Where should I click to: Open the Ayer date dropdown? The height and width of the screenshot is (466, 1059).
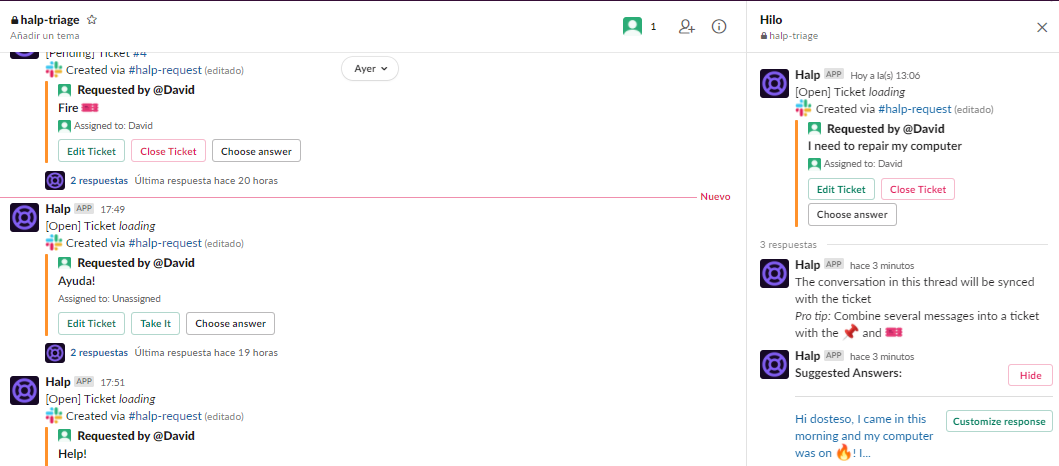pyautogui.click(x=370, y=68)
